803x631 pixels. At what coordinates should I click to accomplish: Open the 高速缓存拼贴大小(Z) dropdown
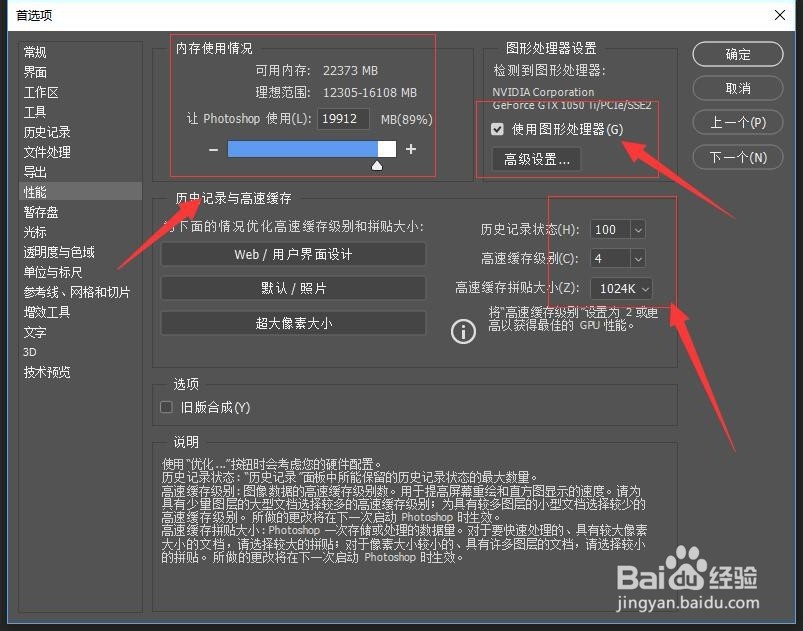coord(621,289)
